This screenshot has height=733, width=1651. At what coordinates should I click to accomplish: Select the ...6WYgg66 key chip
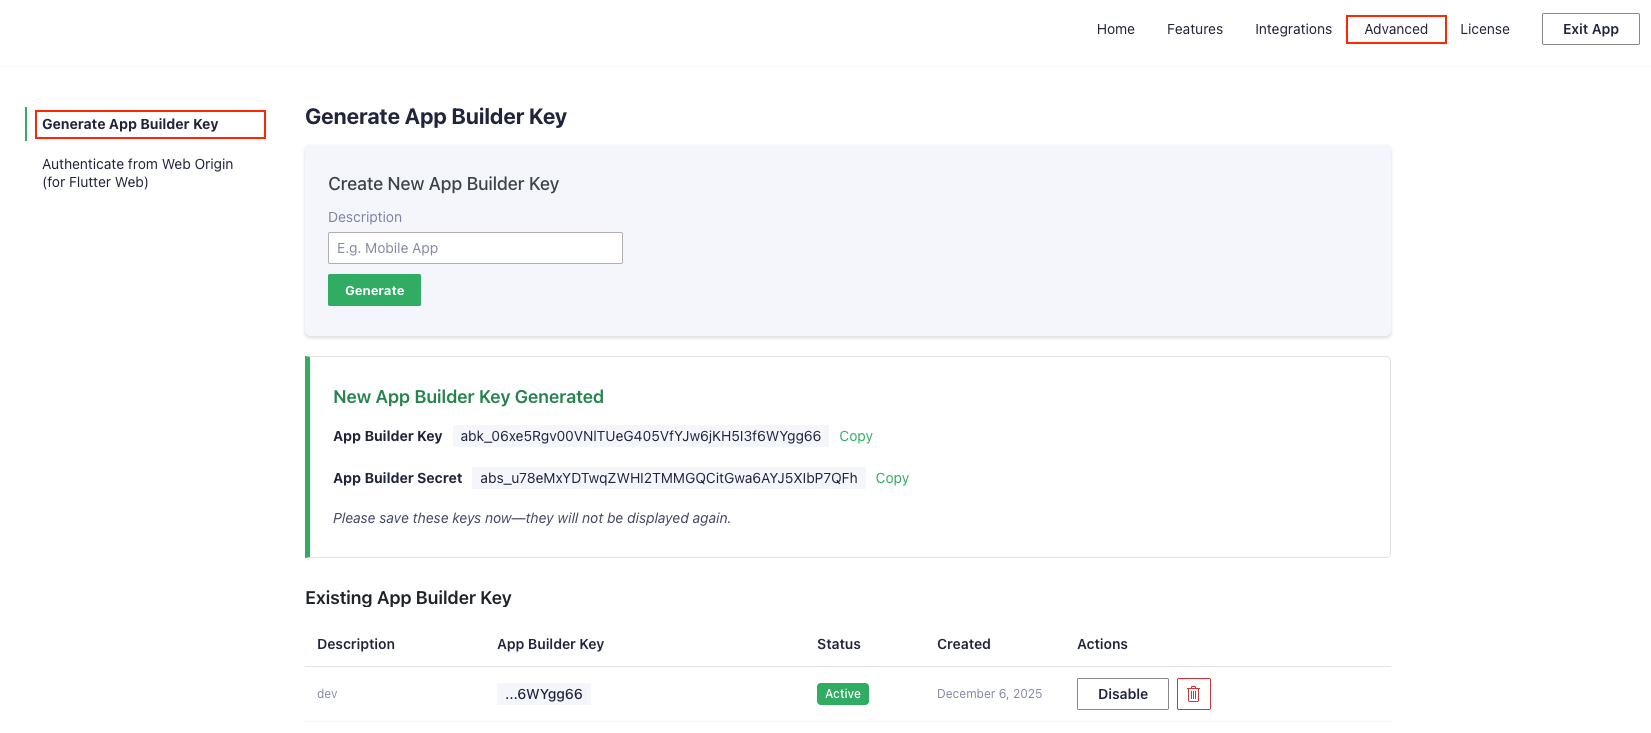pos(543,694)
